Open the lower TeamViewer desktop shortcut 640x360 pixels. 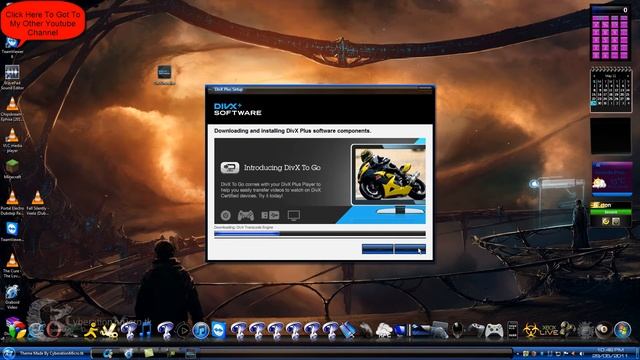pos(12,231)
